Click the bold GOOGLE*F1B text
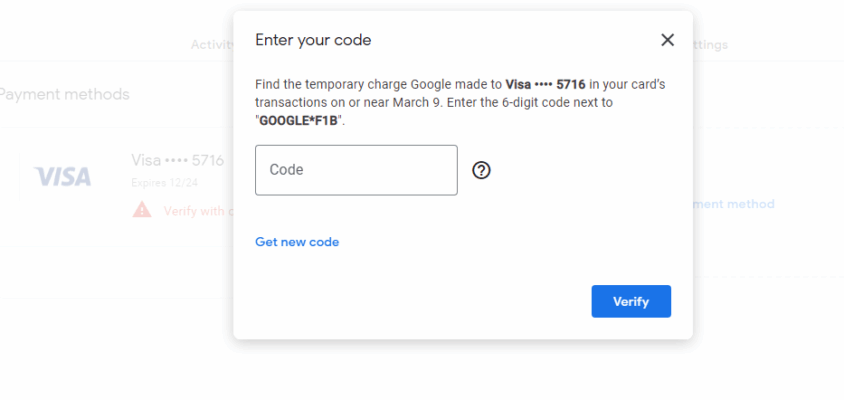This screenshot has width=844, height=400. tap(298, 121)
